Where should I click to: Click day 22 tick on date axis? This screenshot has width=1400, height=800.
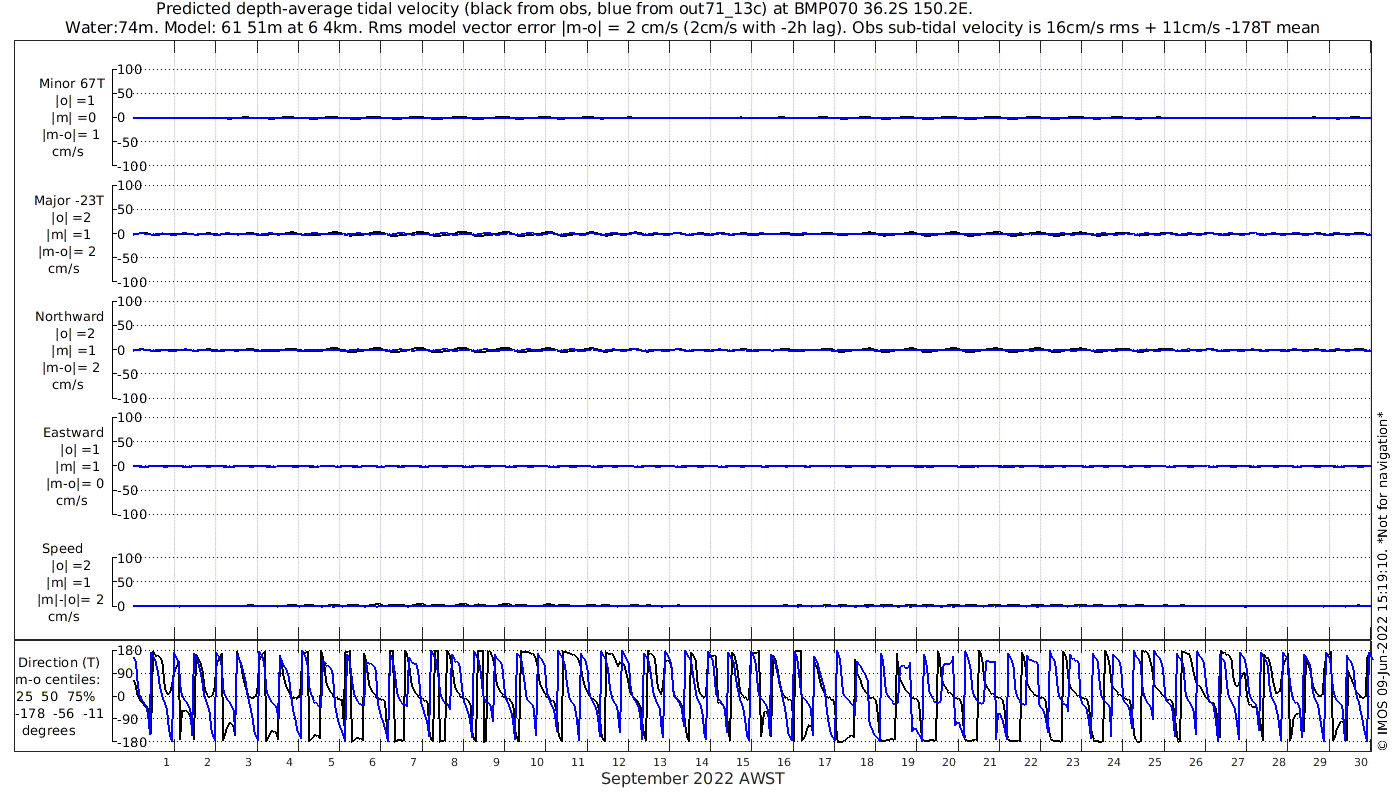click(x=1031, y=762)
